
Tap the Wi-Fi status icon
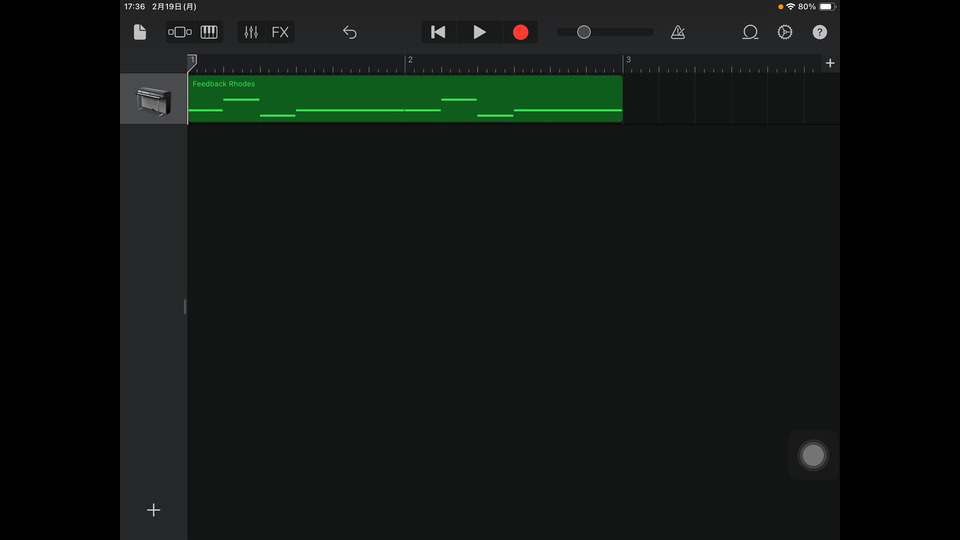pos(790,7)
